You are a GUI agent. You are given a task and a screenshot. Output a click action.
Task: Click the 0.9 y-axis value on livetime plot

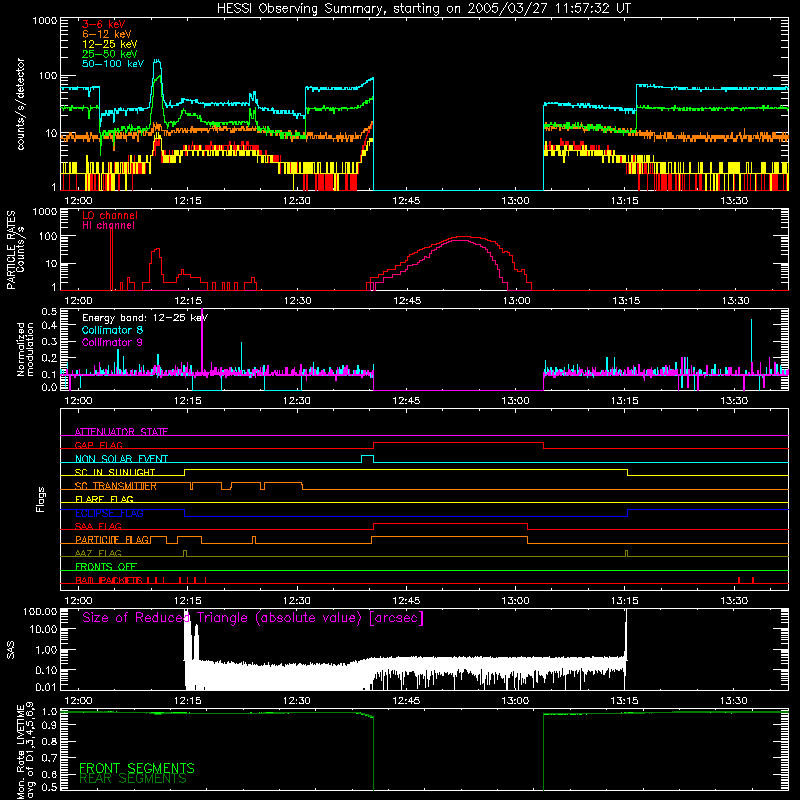pos(49,725)
